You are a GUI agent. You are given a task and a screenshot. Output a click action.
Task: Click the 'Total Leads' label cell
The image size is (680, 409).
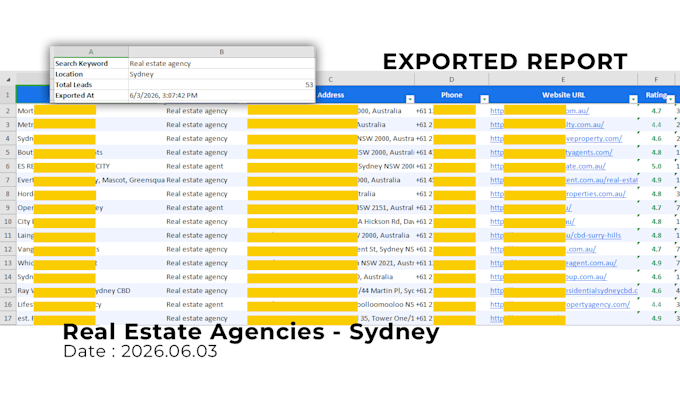[x=91, y=85]
